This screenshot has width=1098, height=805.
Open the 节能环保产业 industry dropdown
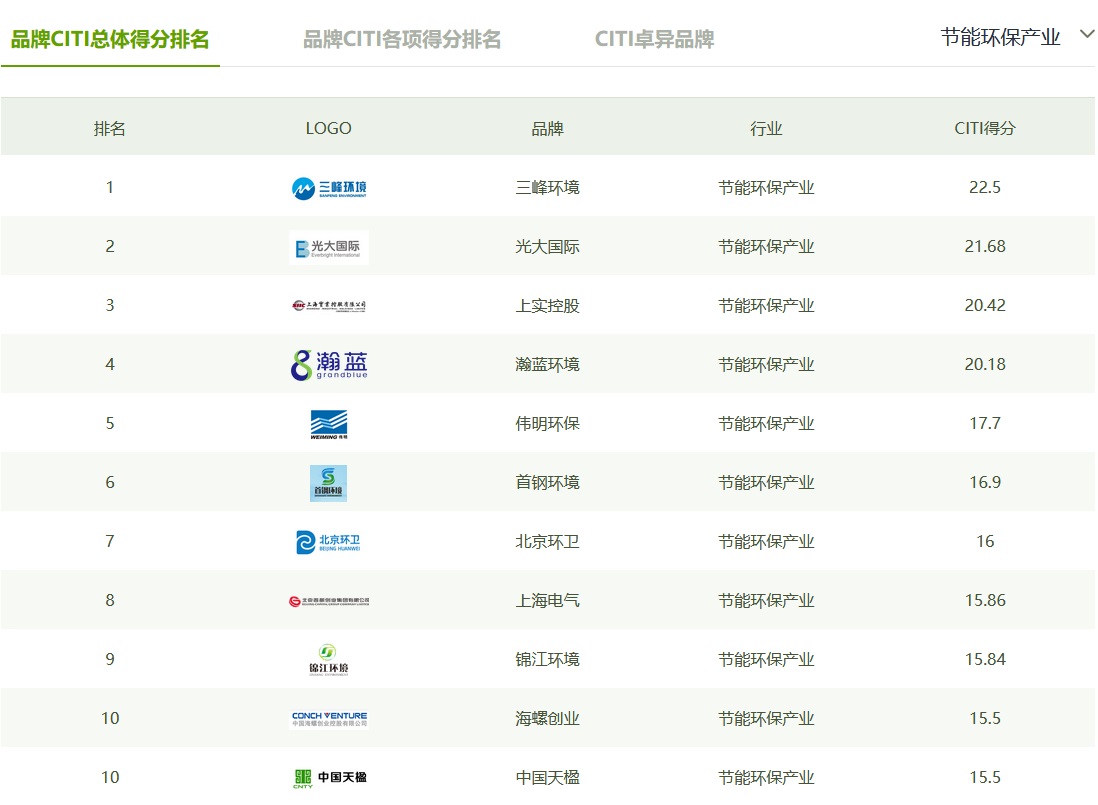tap(1000, 38)
